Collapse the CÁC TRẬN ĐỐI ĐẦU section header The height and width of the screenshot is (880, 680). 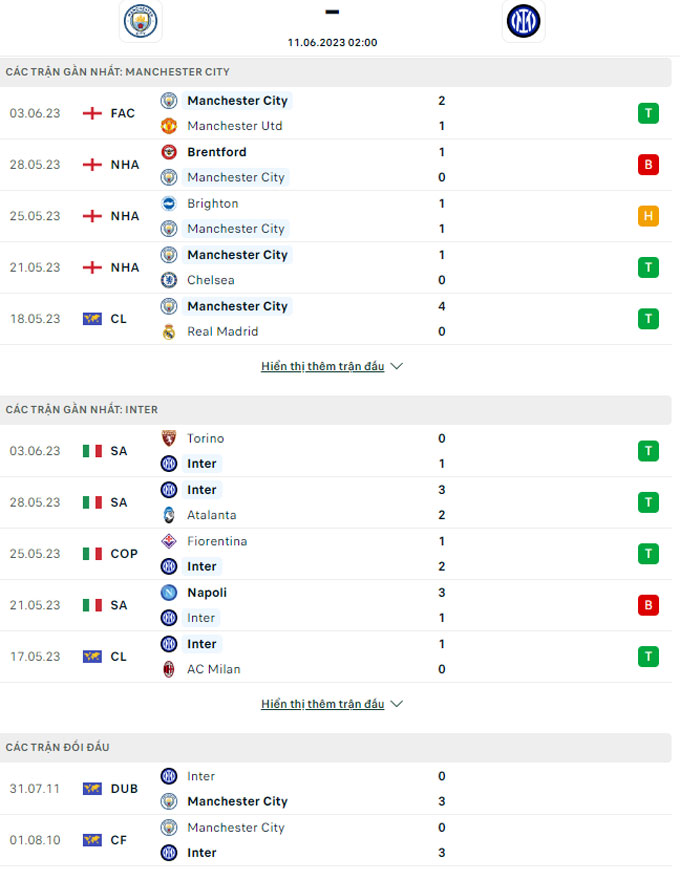pos(340,747)
